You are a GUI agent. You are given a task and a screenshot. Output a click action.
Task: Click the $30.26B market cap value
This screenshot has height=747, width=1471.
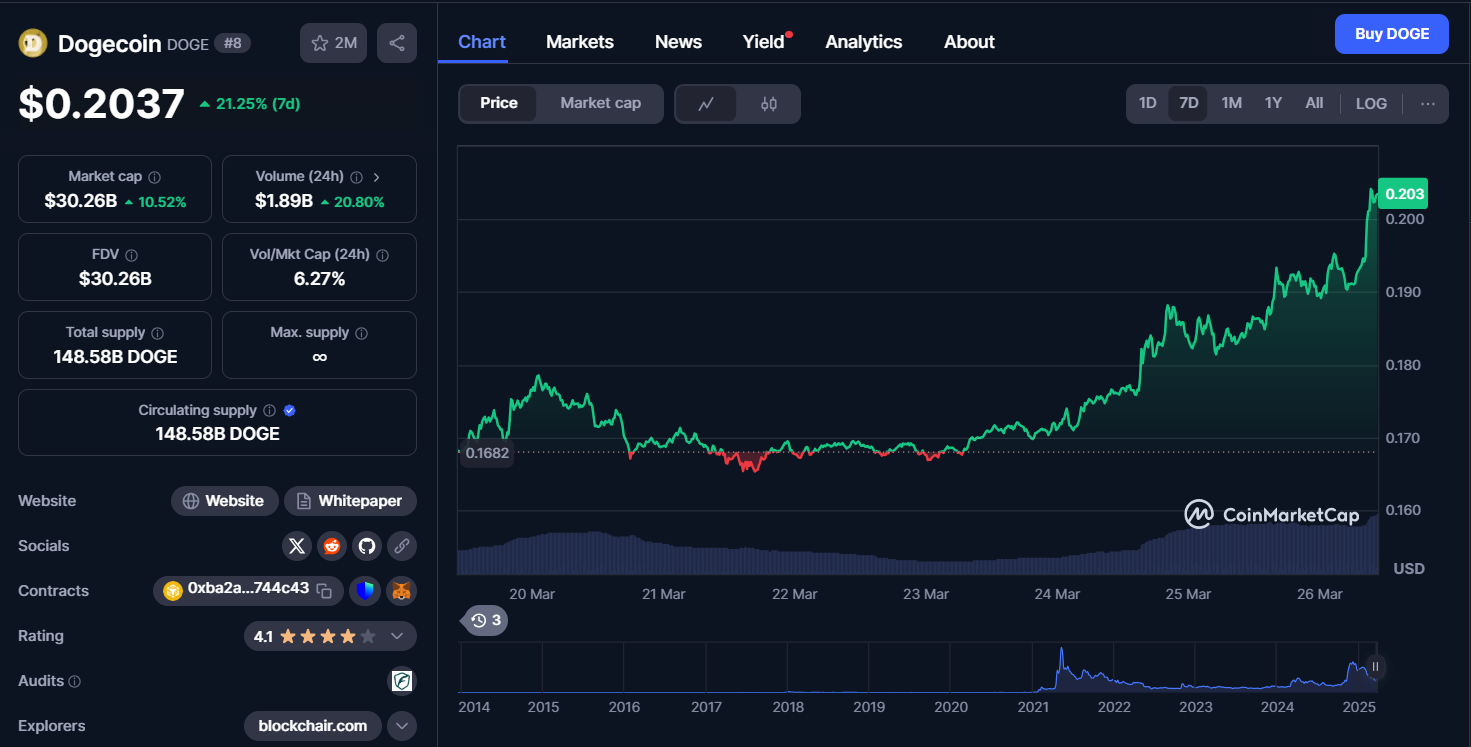click(x=81, y=201)
